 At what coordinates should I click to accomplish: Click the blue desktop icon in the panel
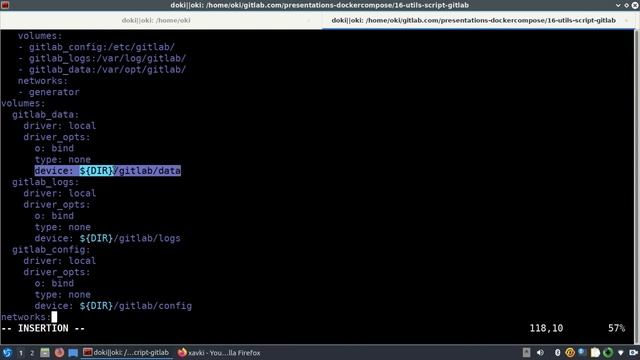(73, 353)
